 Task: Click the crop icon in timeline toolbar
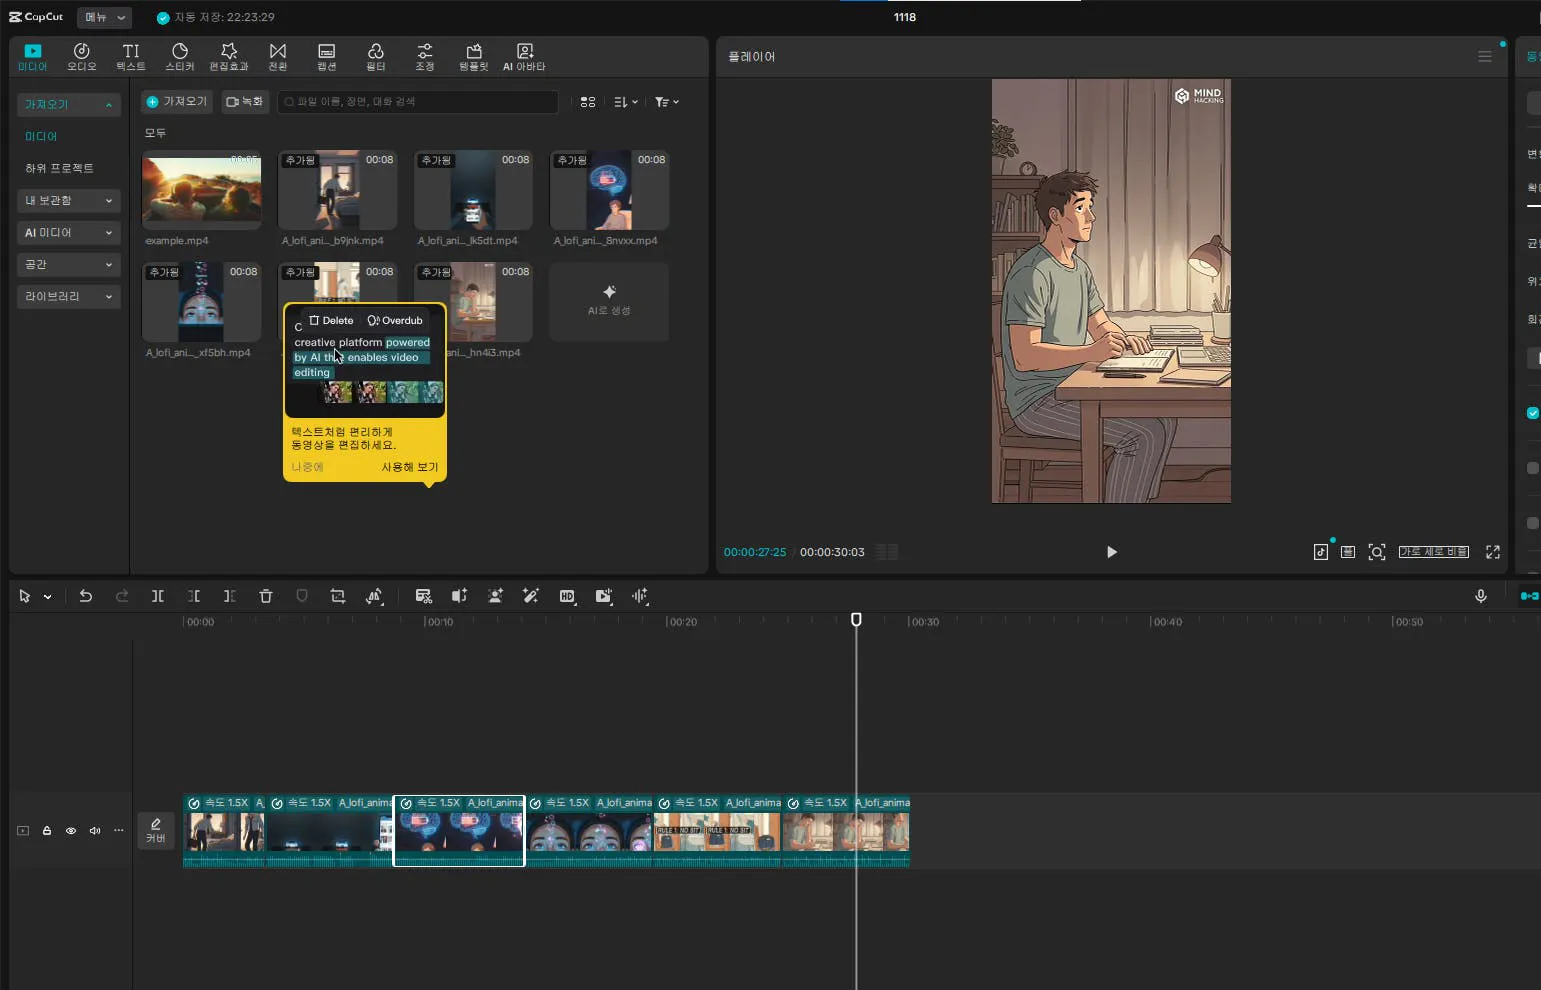click(338, 596)
